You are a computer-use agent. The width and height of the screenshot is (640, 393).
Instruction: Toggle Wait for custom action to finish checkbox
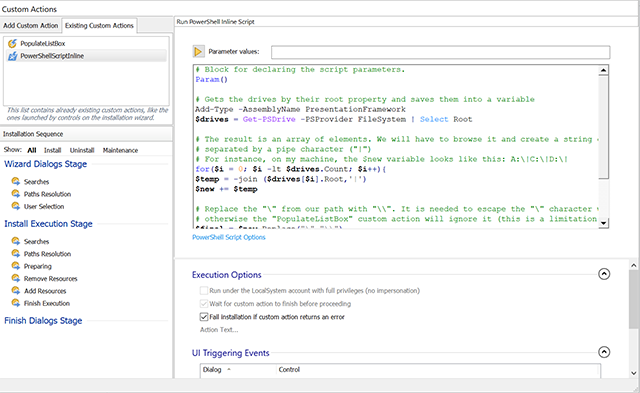(x=204, y=304)
